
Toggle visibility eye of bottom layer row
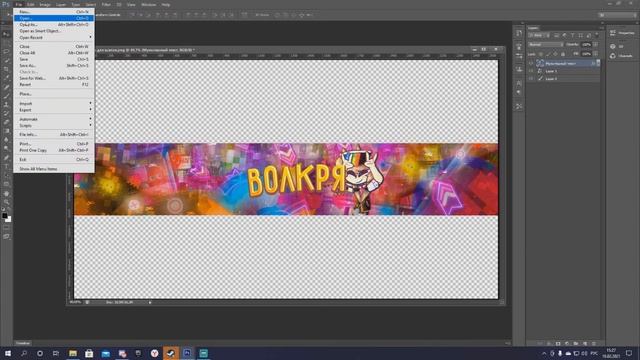531,78
